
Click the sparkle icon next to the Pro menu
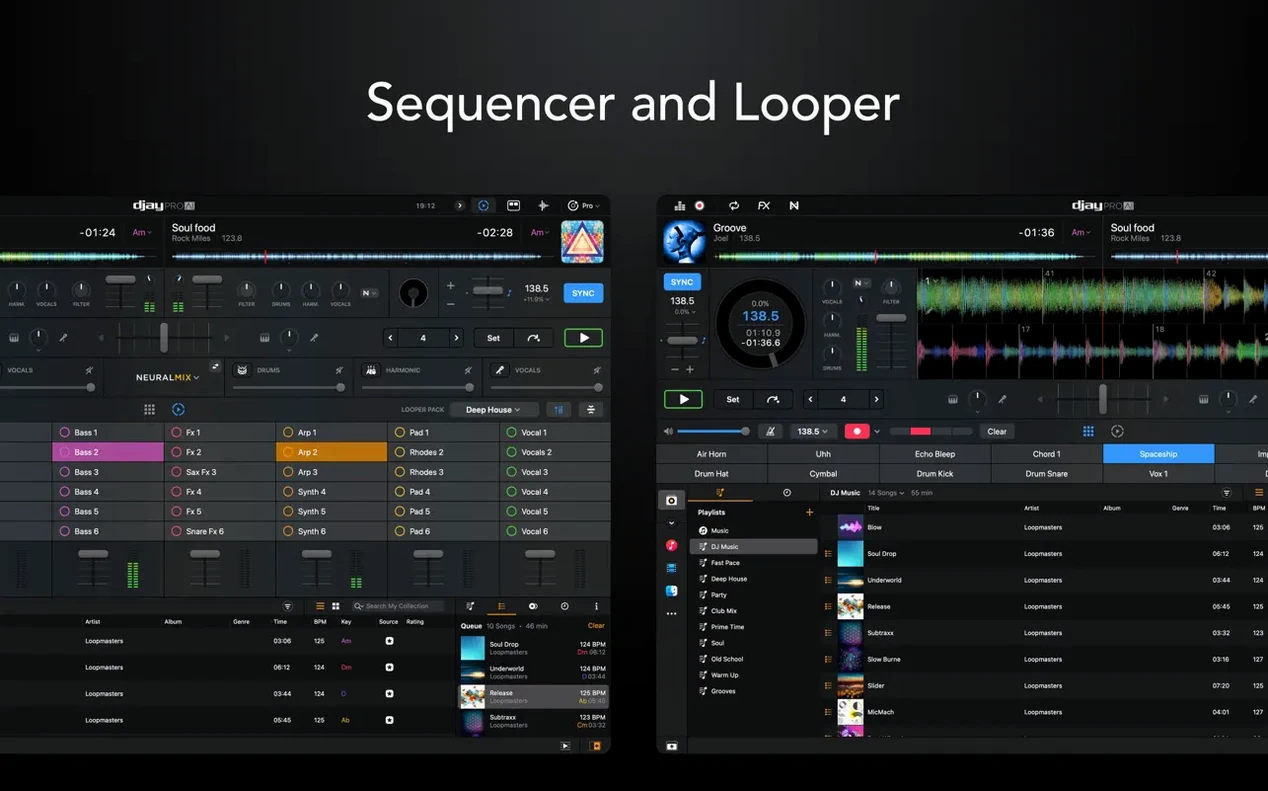[x=543, y=205]
